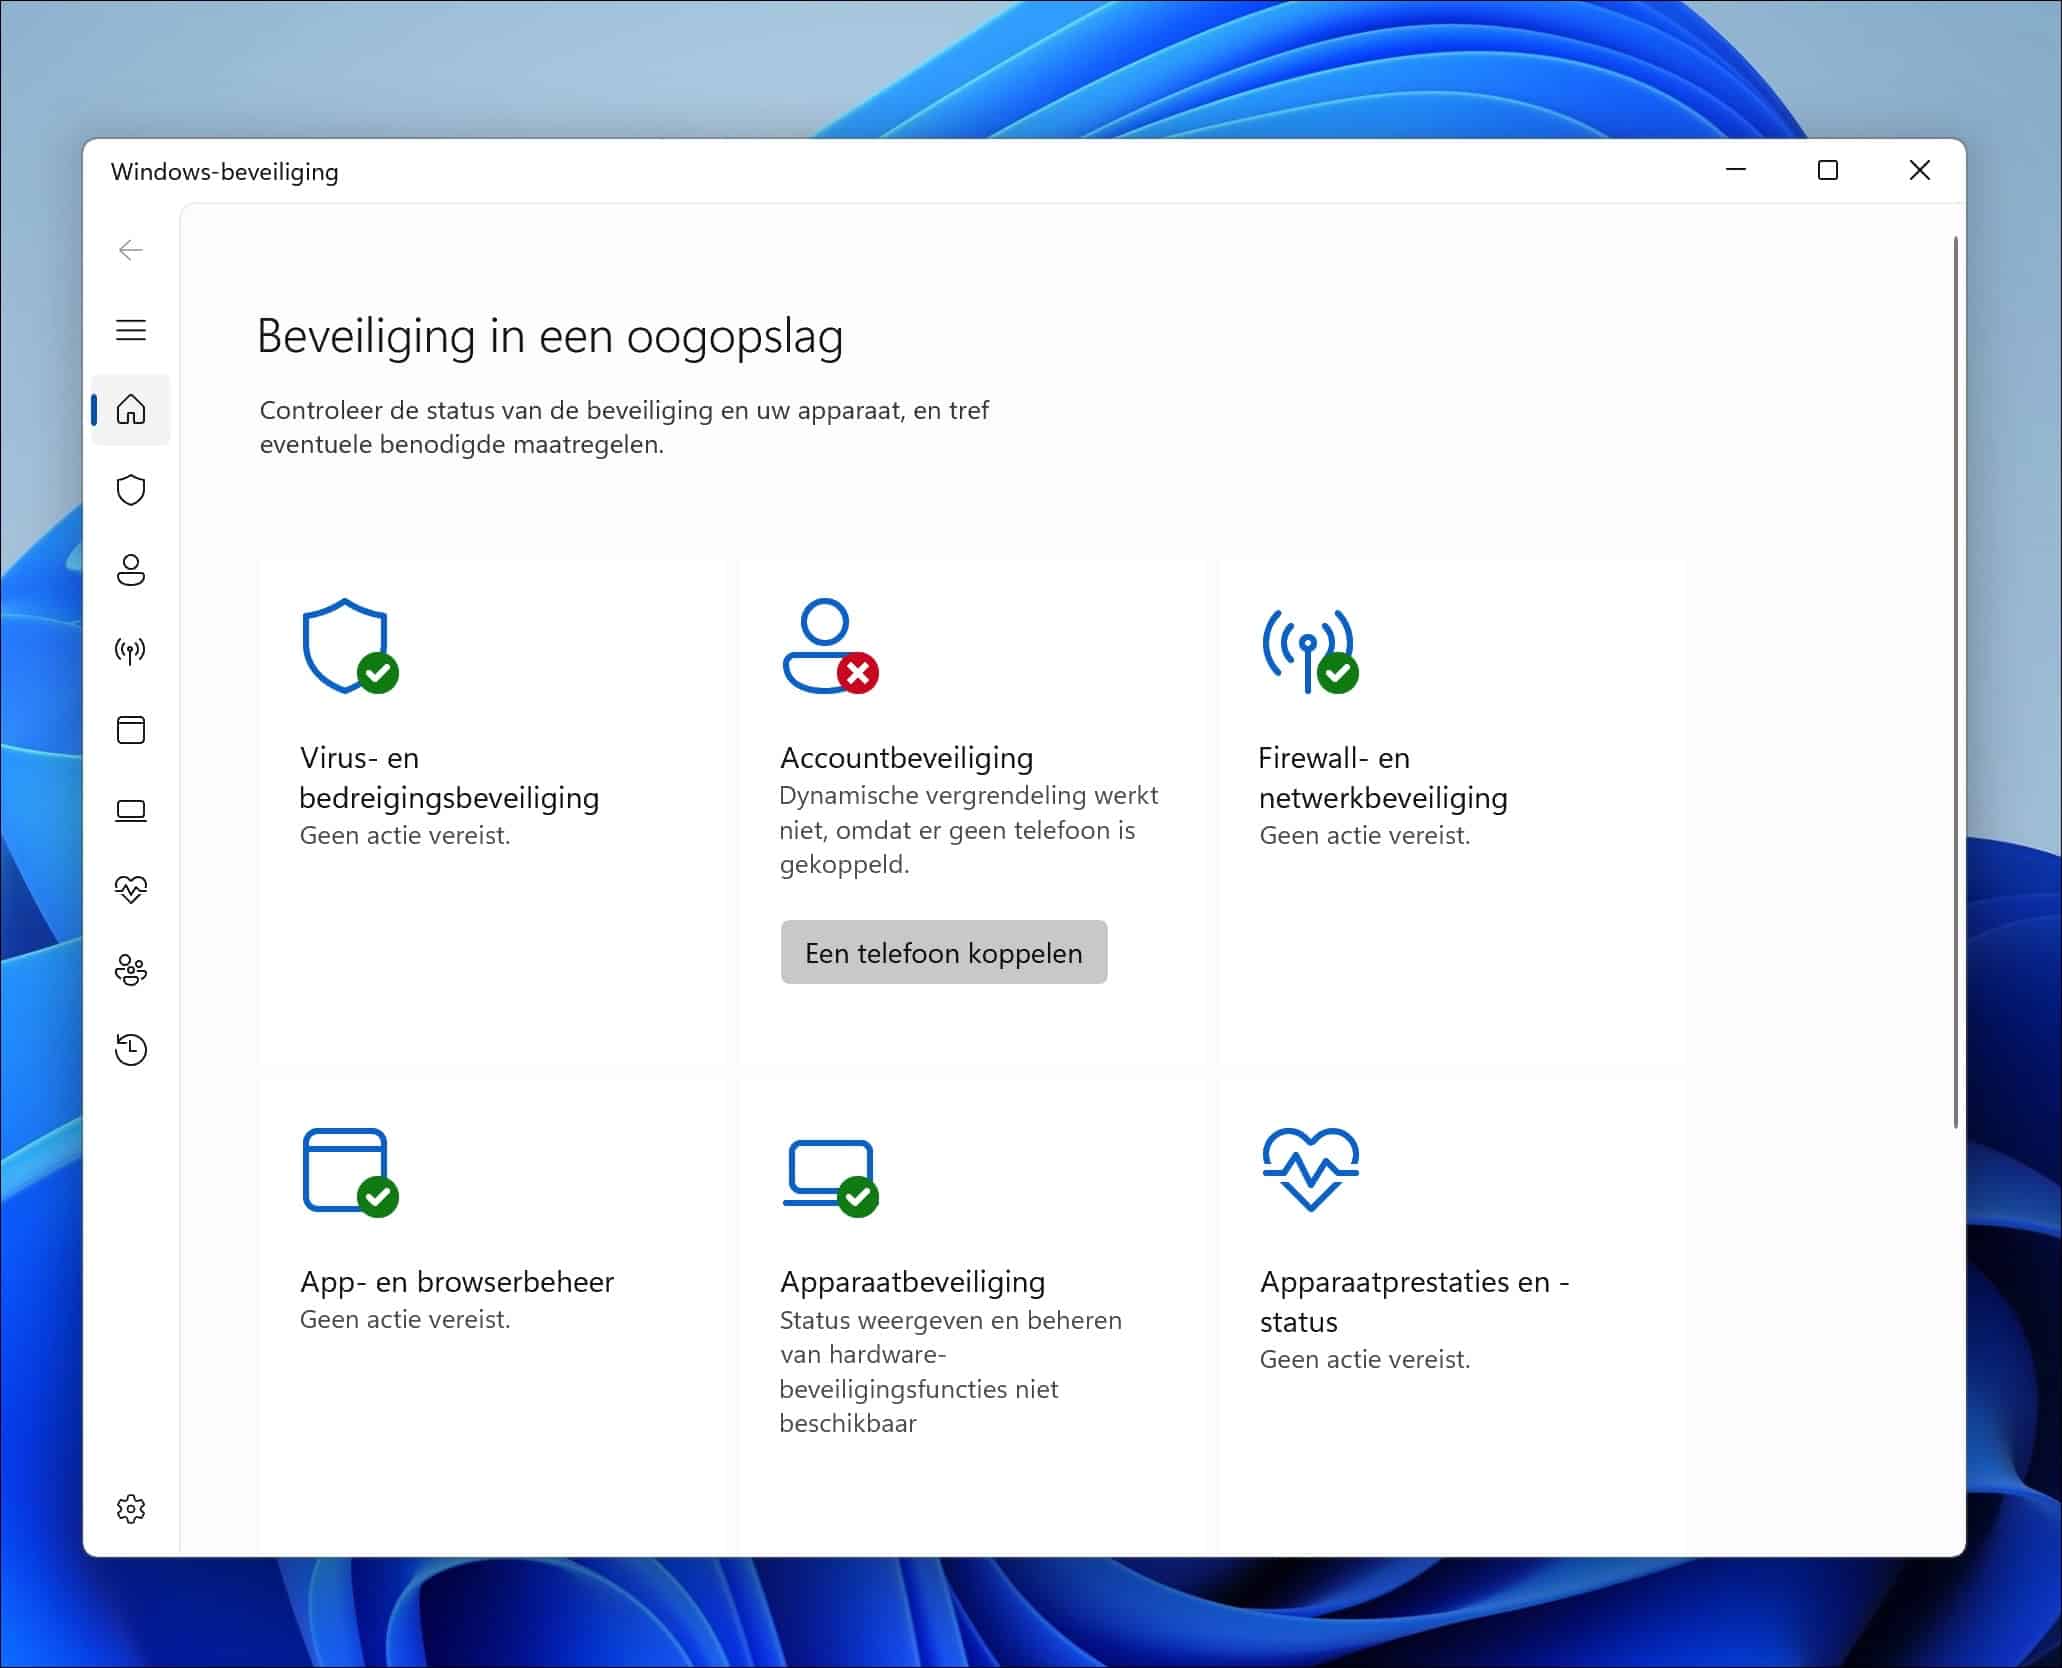The width and height of the screenshot is (2062, 1668).
Task: Open device security laptop sidebar icon
Action: tap(131, 810)
